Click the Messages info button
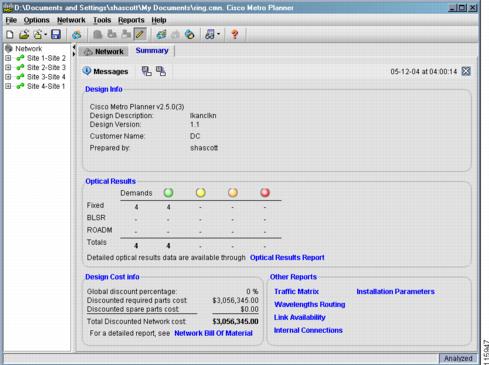 pyautogui.click(x=105, y=71)
